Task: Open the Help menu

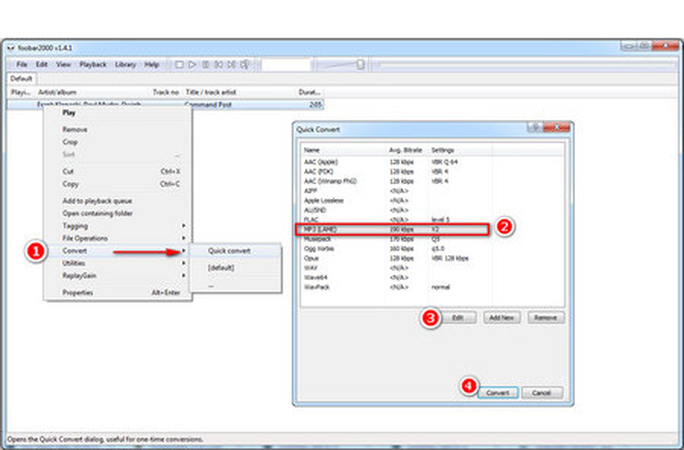Action: 151,65
